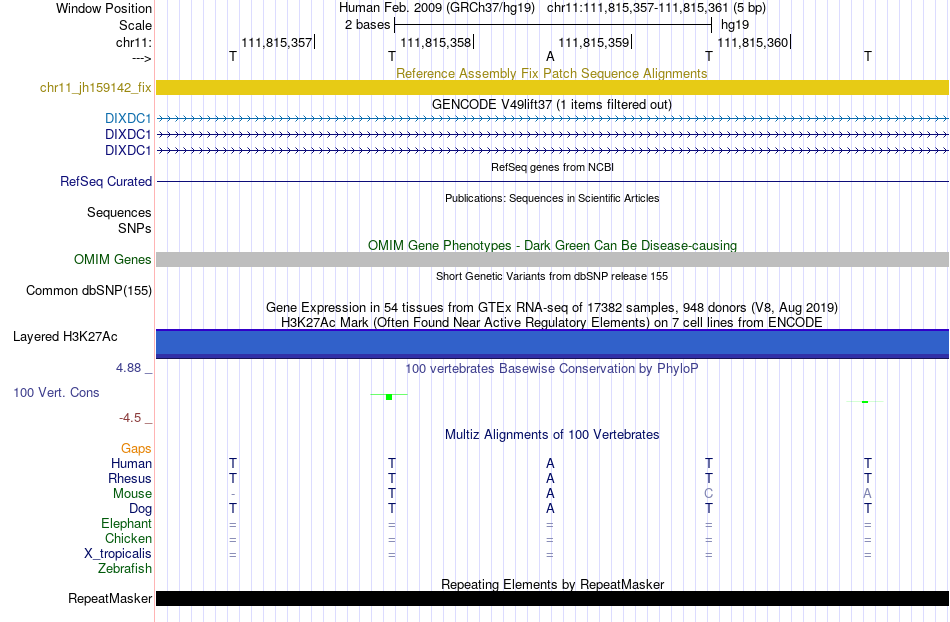Click the Gaps row label
This screenshot has width=950, height=622.
(x=136, y=449)
